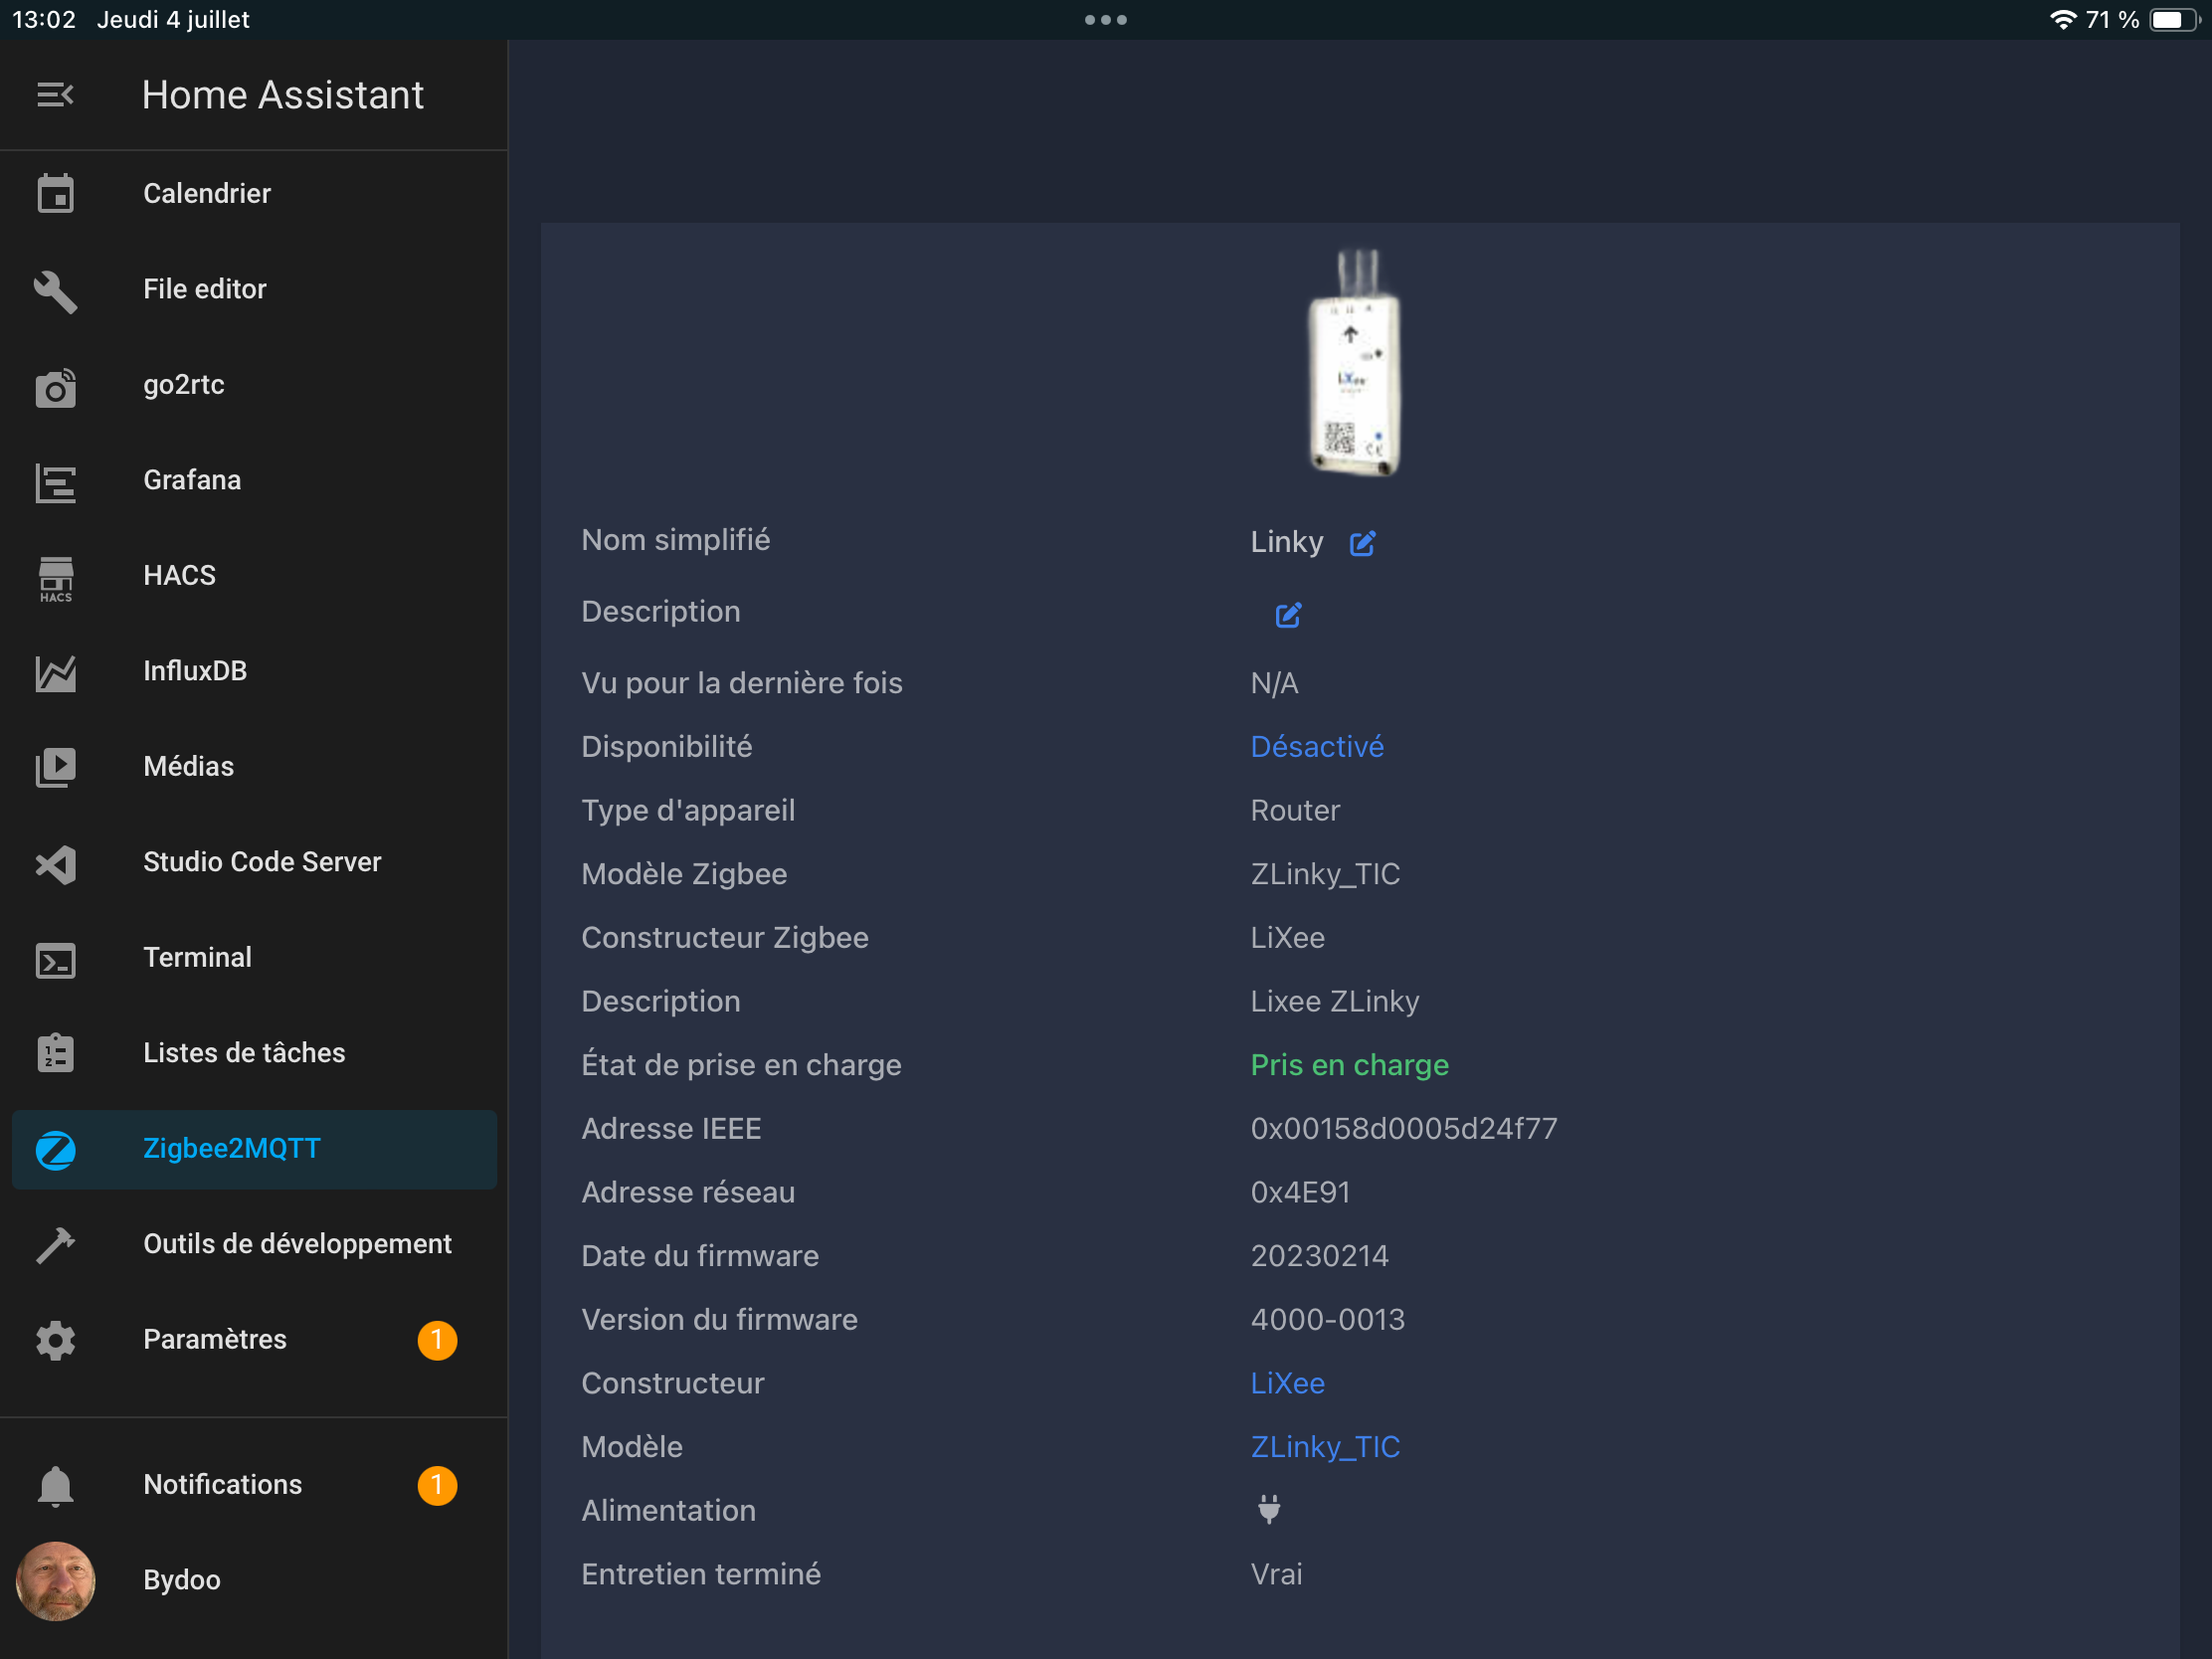Image resolution: width=2212 pixels, height=1659 pixels.
Task: Open the Calendrier calendar icon
Action: (x=55, y=194)
